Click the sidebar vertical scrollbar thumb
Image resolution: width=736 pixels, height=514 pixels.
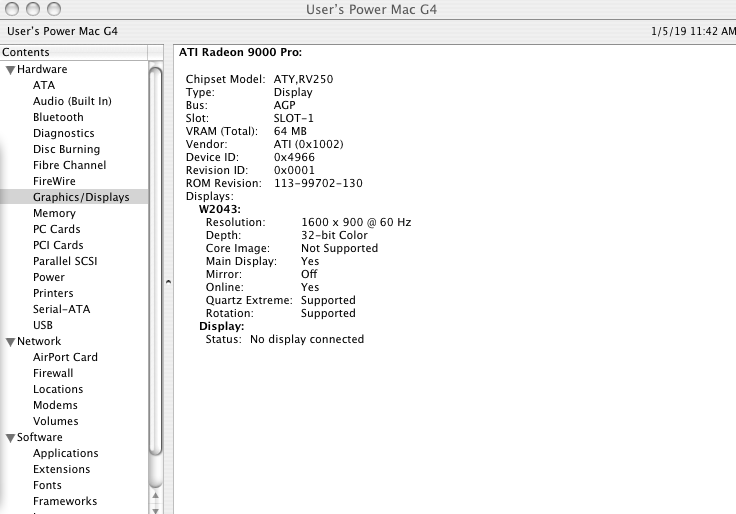pos(155,261)
